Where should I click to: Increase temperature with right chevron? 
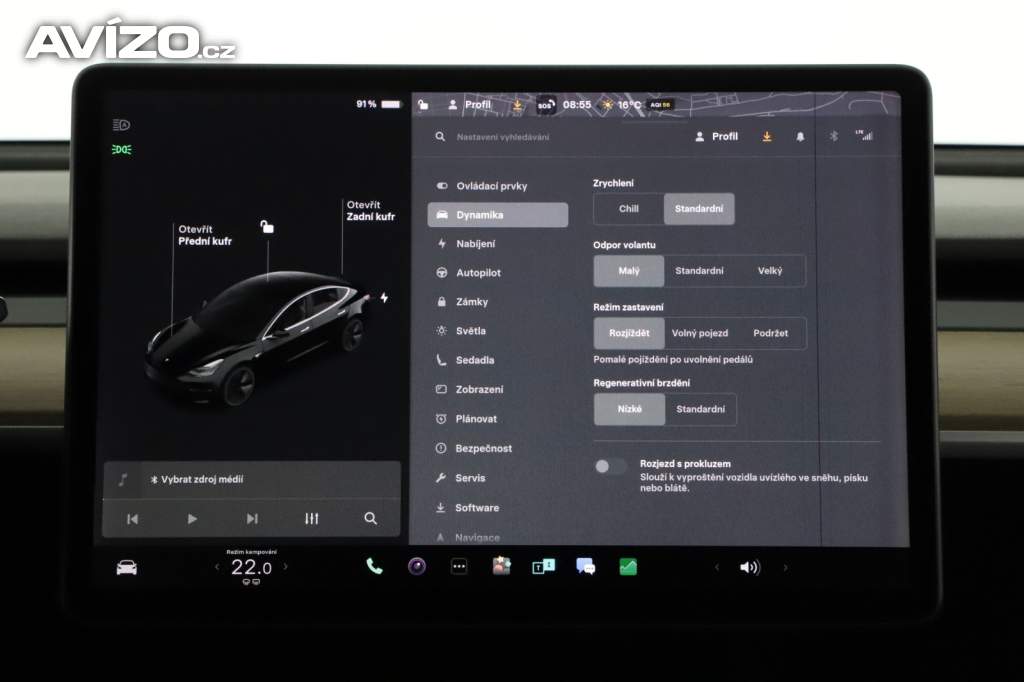(285, 567)
